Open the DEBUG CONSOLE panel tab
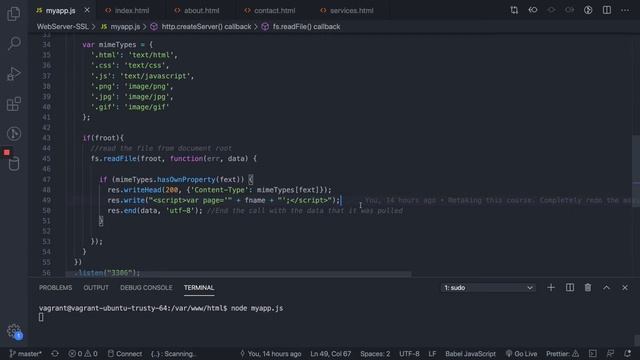Screen dimensions: 640x360 (x=146, y=288)
